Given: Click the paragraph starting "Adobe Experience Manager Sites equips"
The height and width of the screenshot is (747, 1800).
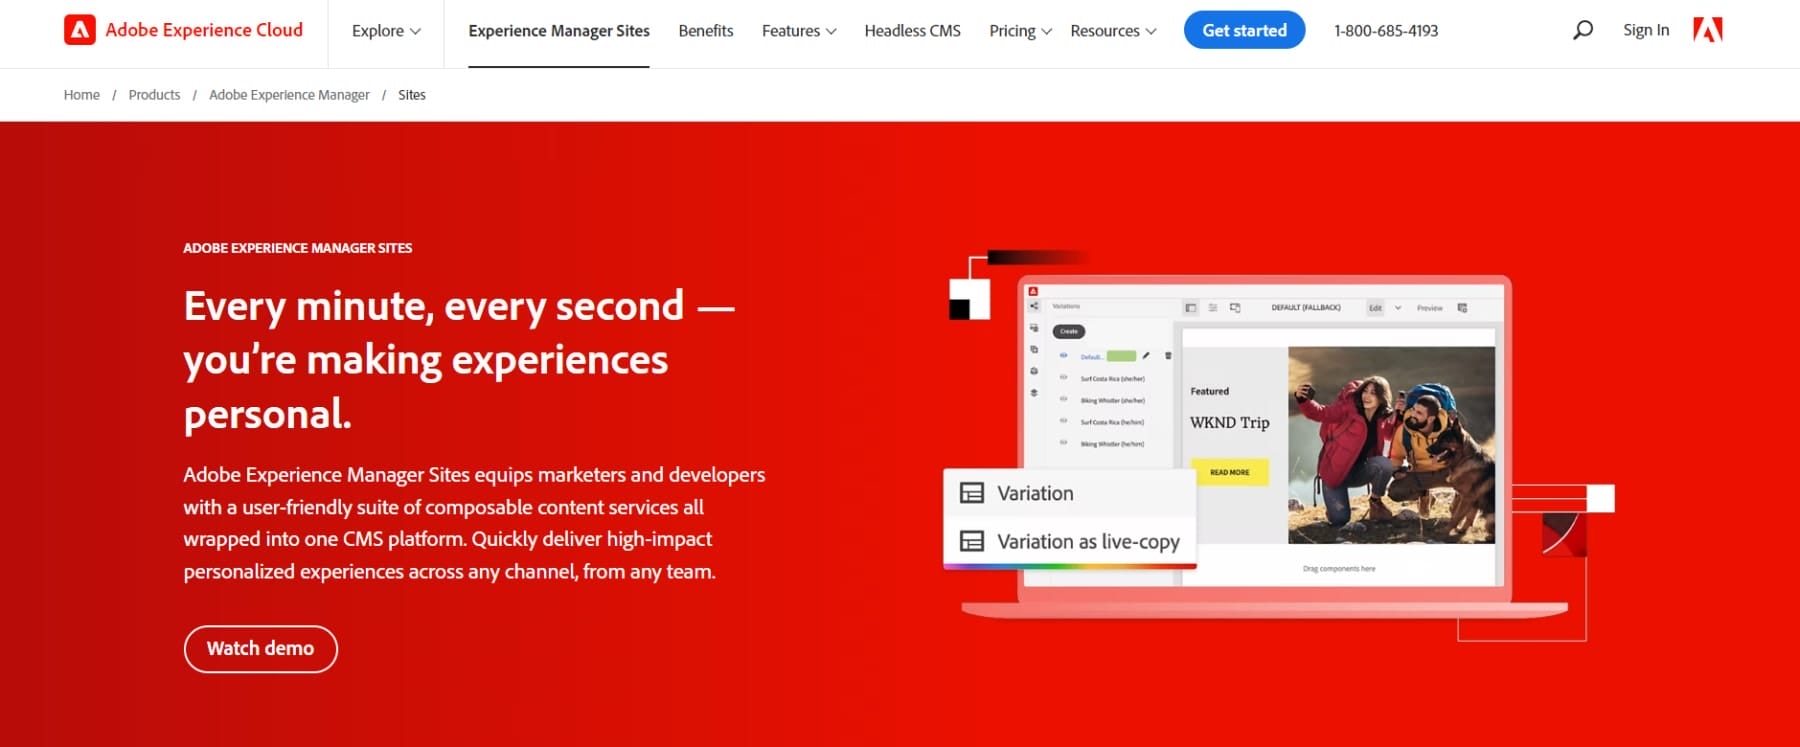Looking at the screenshot, I should 474,523.
